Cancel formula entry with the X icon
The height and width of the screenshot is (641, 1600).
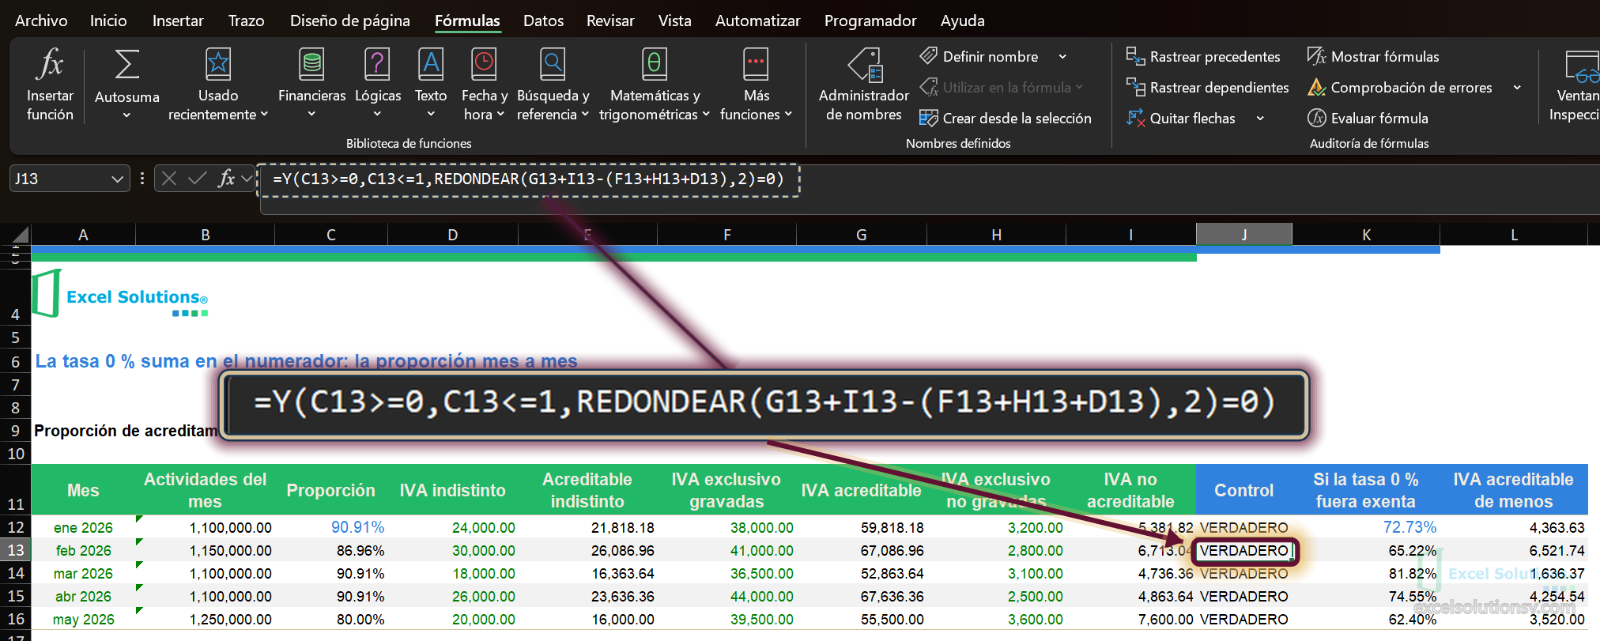(x=169, y=179)
